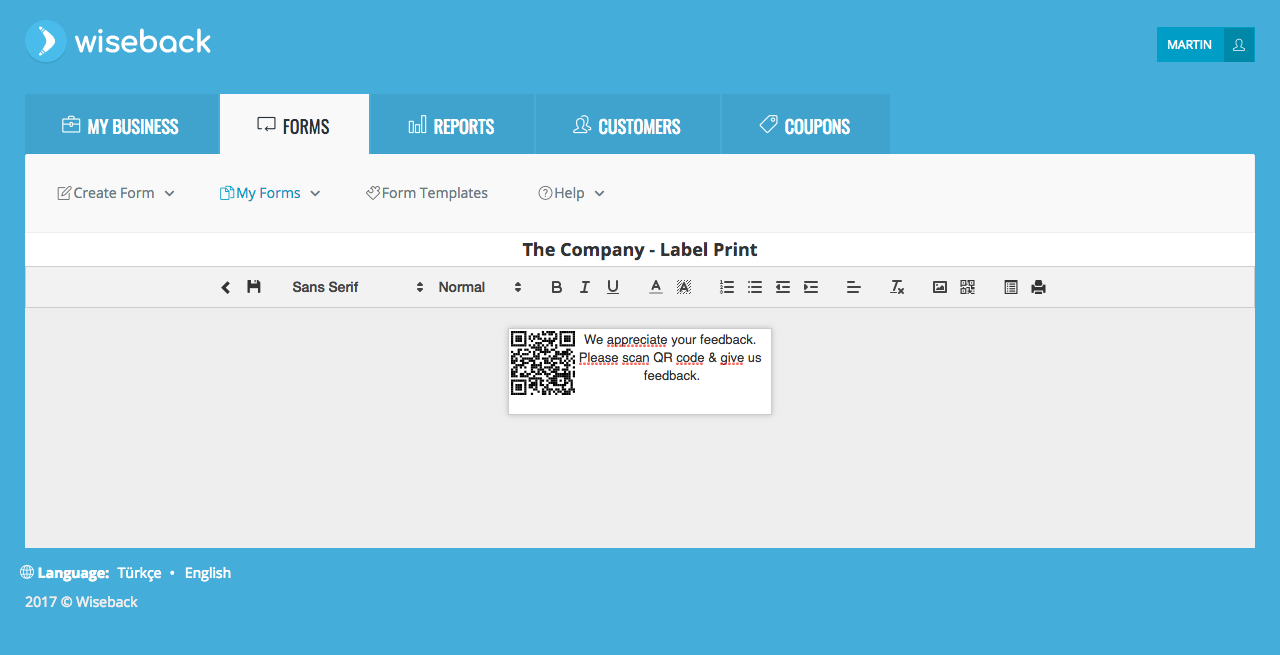The image size is (1280, 655).
Task: Print the label
Action: tap(1039, 287)
